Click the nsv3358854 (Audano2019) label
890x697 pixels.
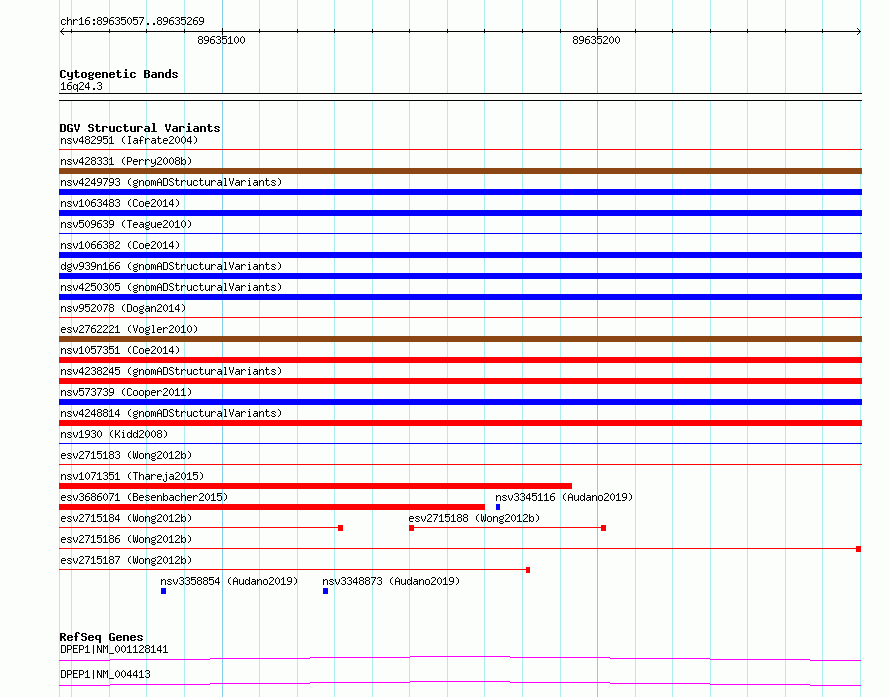tap(229, 581)
